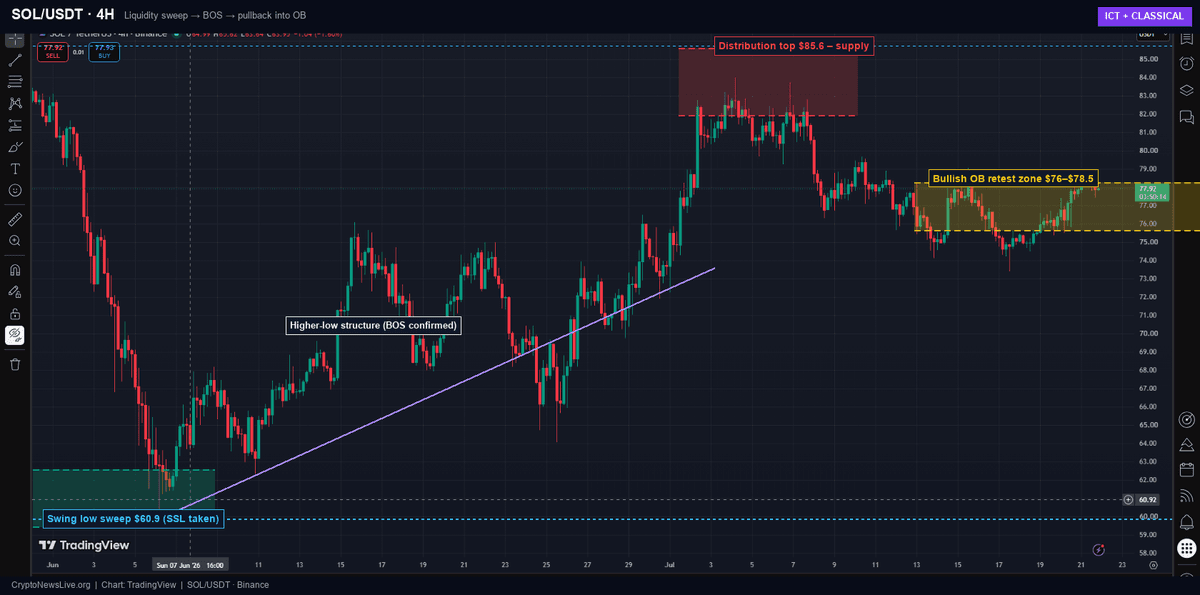Image resolution: width=1200 pixels, height=595 pixels.
Task: Open the radar screener icon
Action: click(x=1187, y=419)
